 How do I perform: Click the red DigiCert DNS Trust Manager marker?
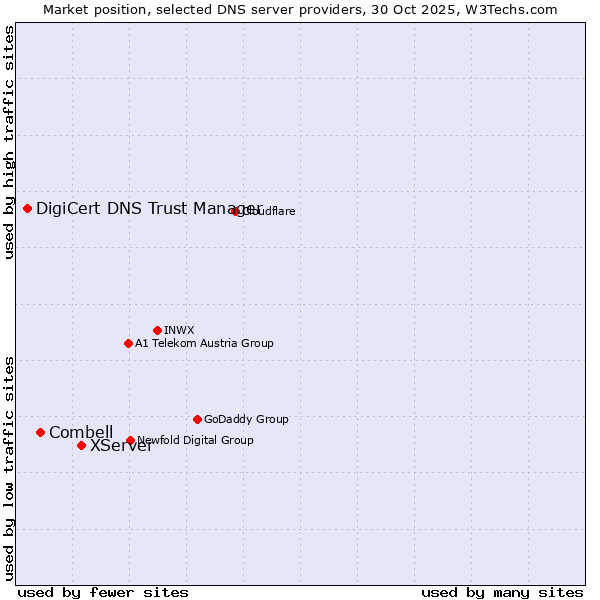pyautogui.click(x=27, y=208)
